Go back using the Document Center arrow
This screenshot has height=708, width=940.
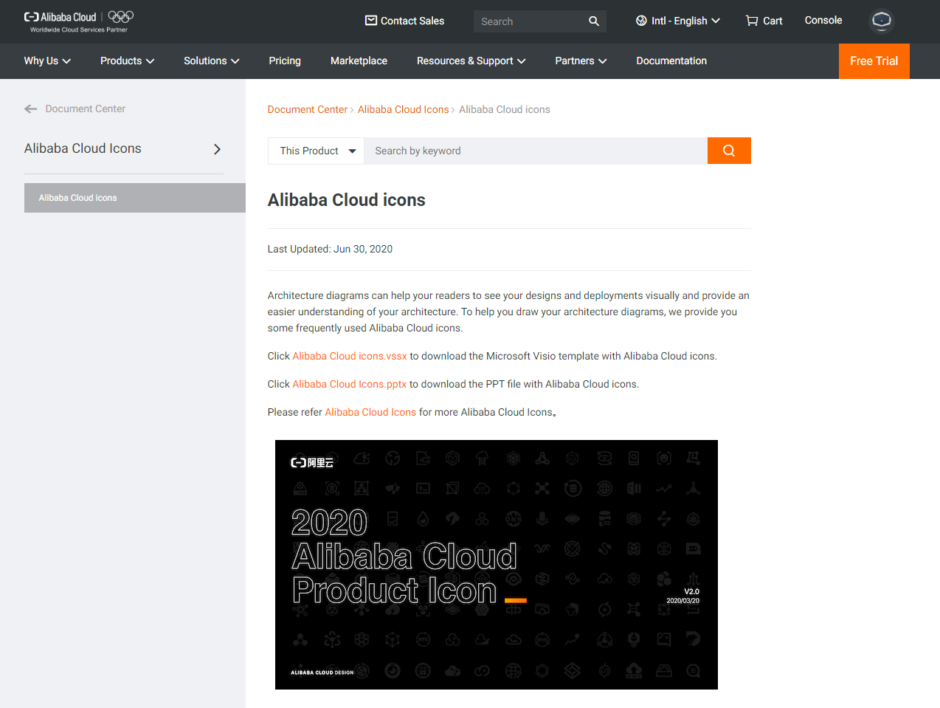pos(30,108)
